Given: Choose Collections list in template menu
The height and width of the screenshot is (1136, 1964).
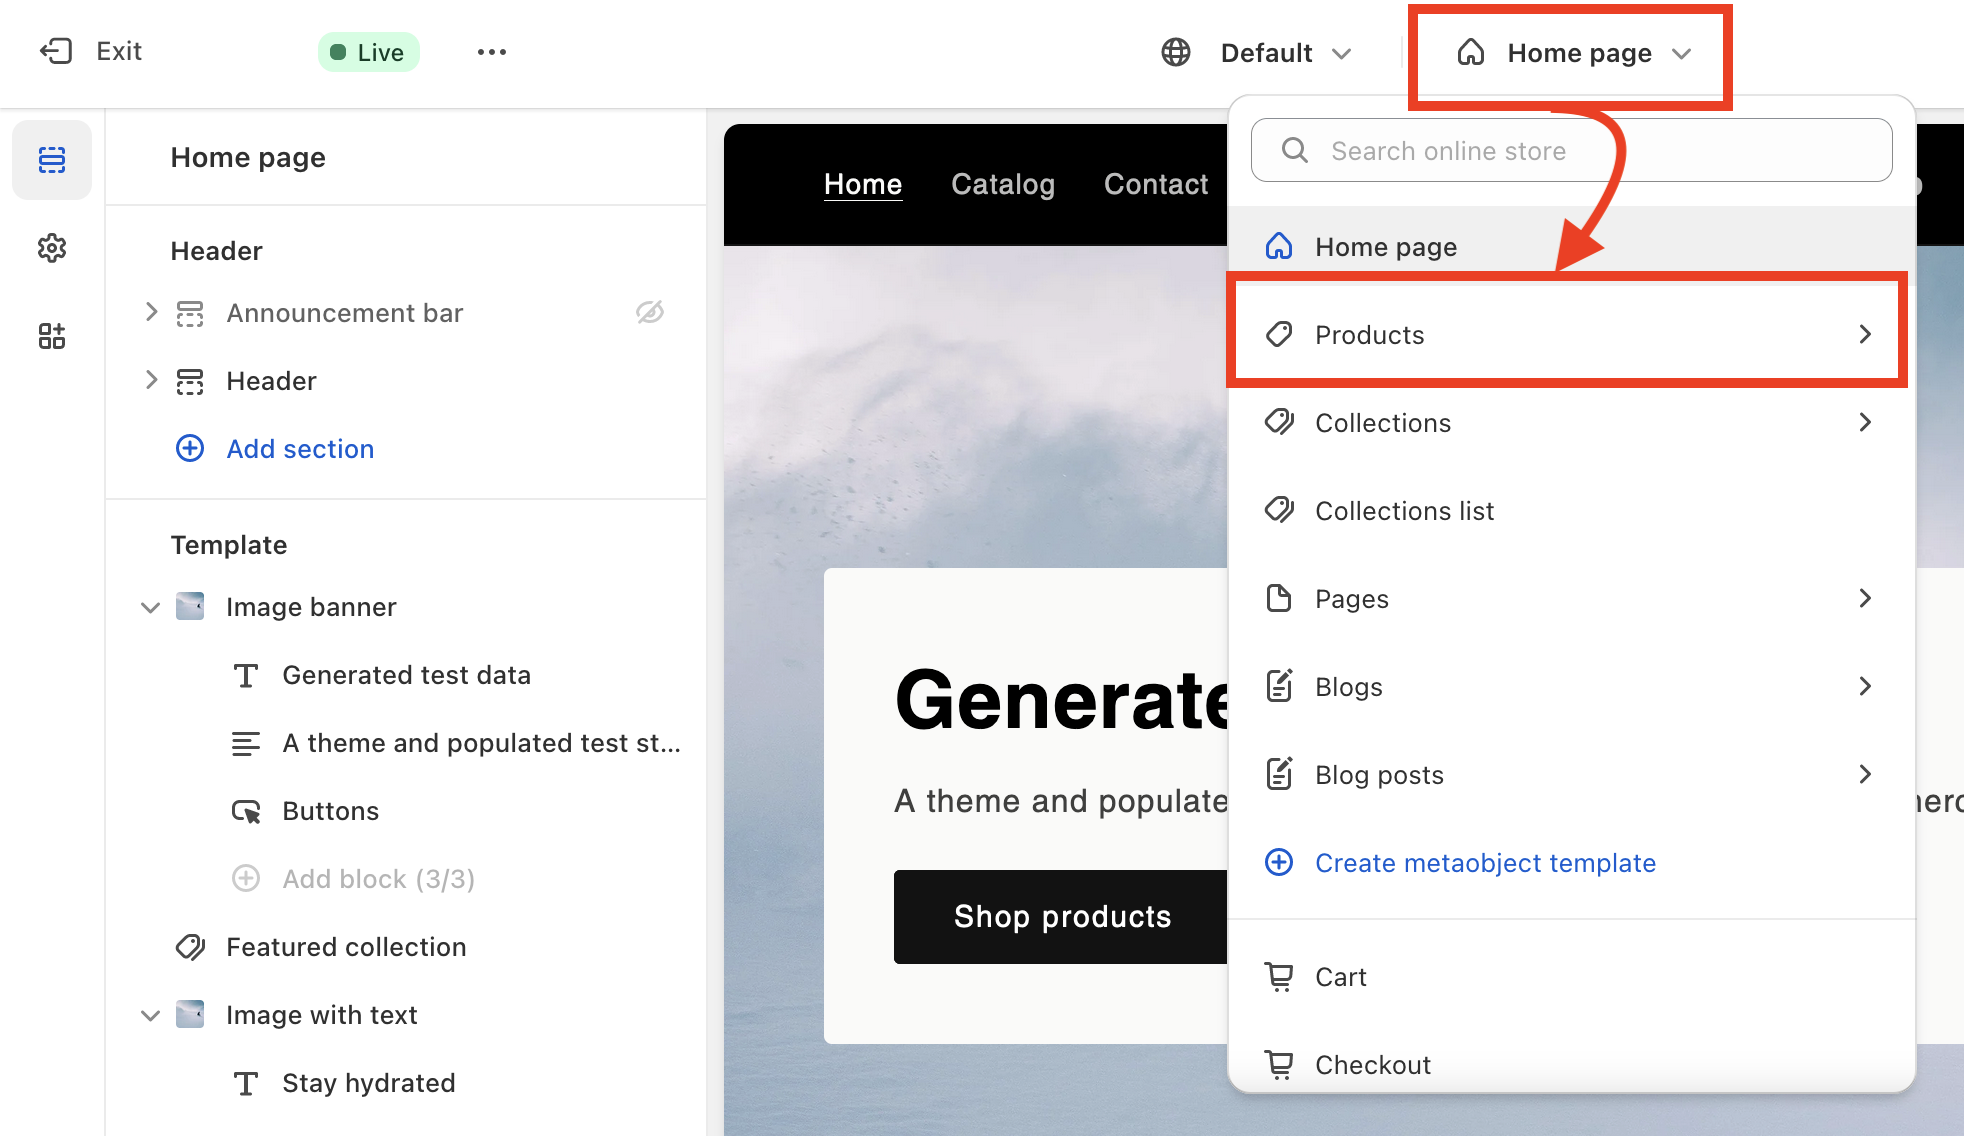Looking at the screenshot, I should tap(1404, 511).
